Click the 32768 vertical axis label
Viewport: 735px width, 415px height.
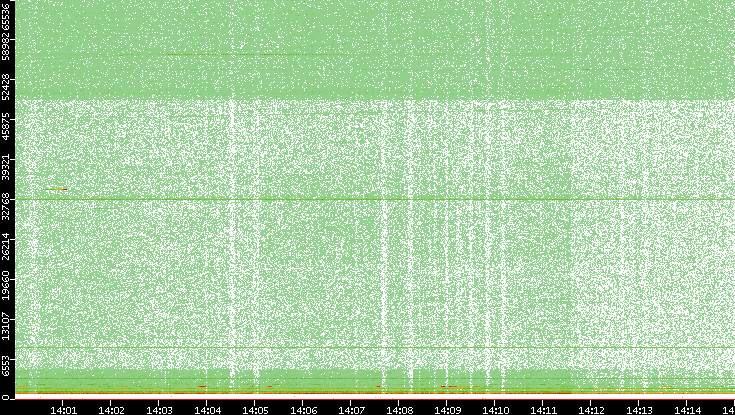6,204
